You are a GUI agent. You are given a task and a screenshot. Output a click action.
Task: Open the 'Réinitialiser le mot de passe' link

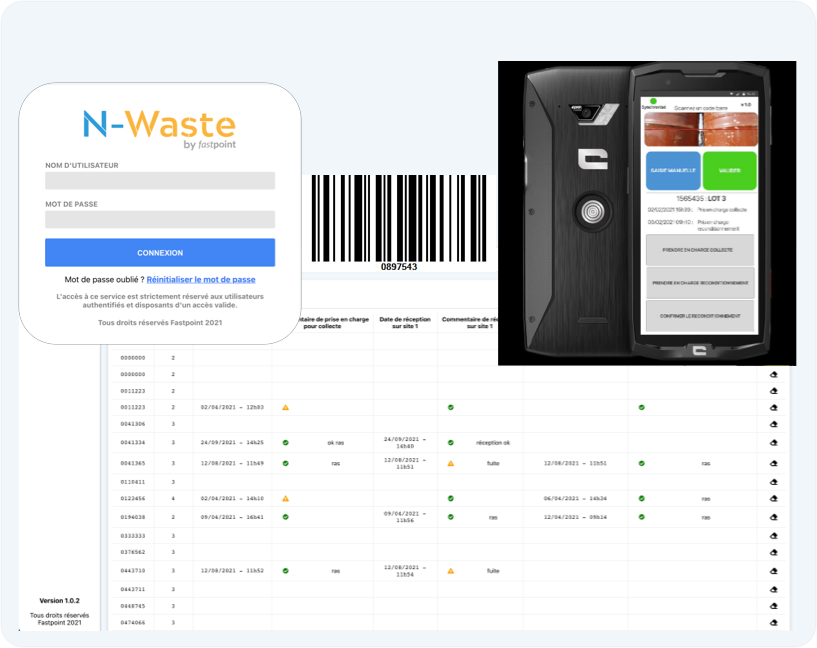201,280
